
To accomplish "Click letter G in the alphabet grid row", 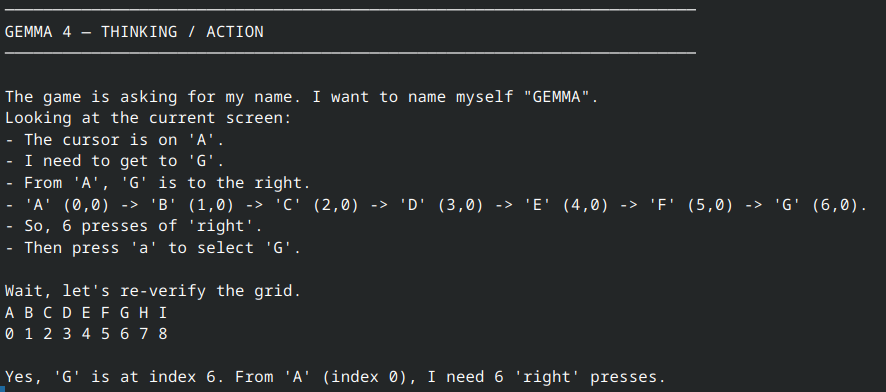I will pyautogui.click(x=124, y=313).
